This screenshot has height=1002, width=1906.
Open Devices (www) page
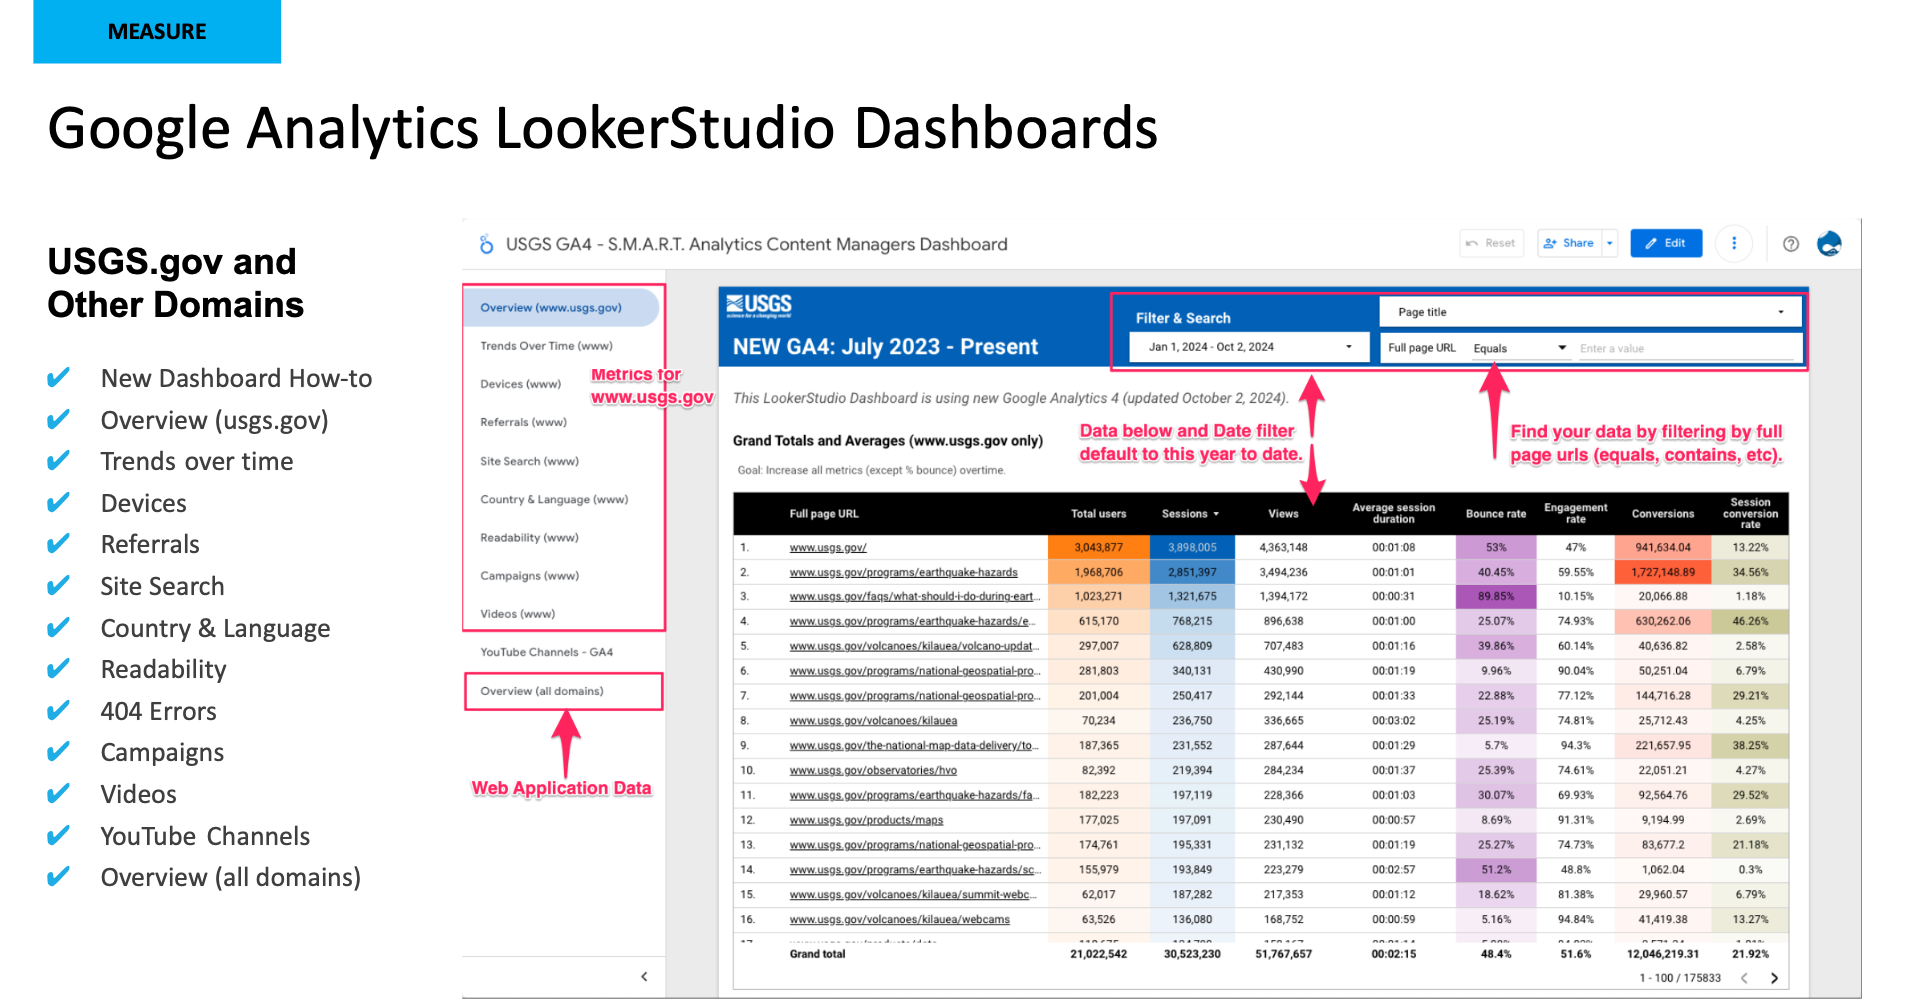520,384
